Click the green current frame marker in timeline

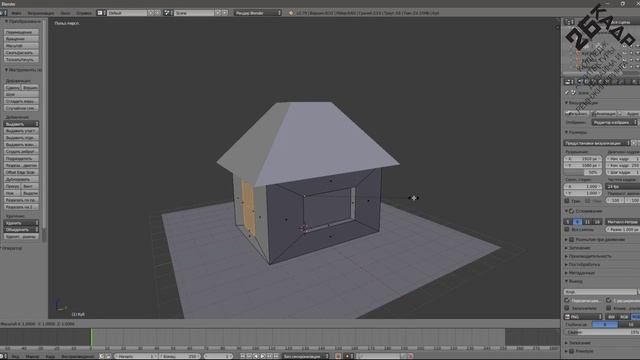[91, 339]
